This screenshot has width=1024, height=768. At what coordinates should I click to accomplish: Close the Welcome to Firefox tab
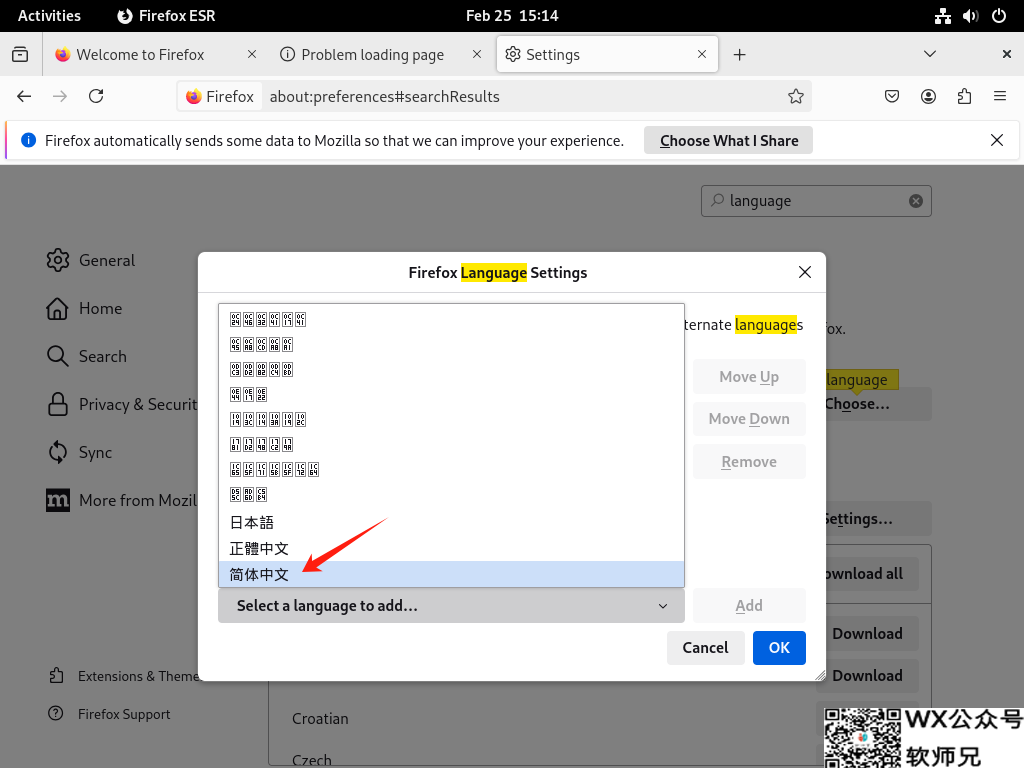coord(252,54)
